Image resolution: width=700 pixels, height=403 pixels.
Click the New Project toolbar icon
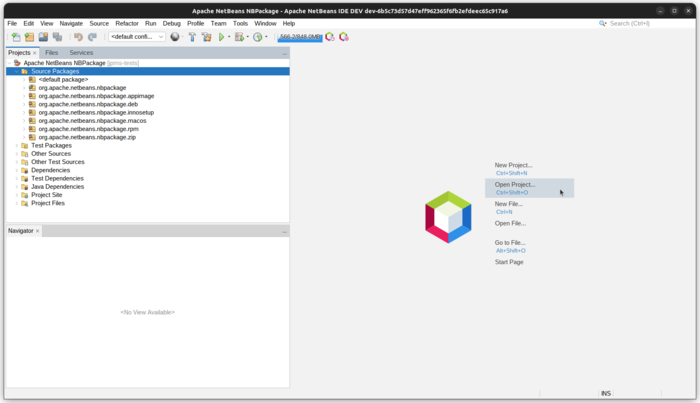click(x=29, y=37)
